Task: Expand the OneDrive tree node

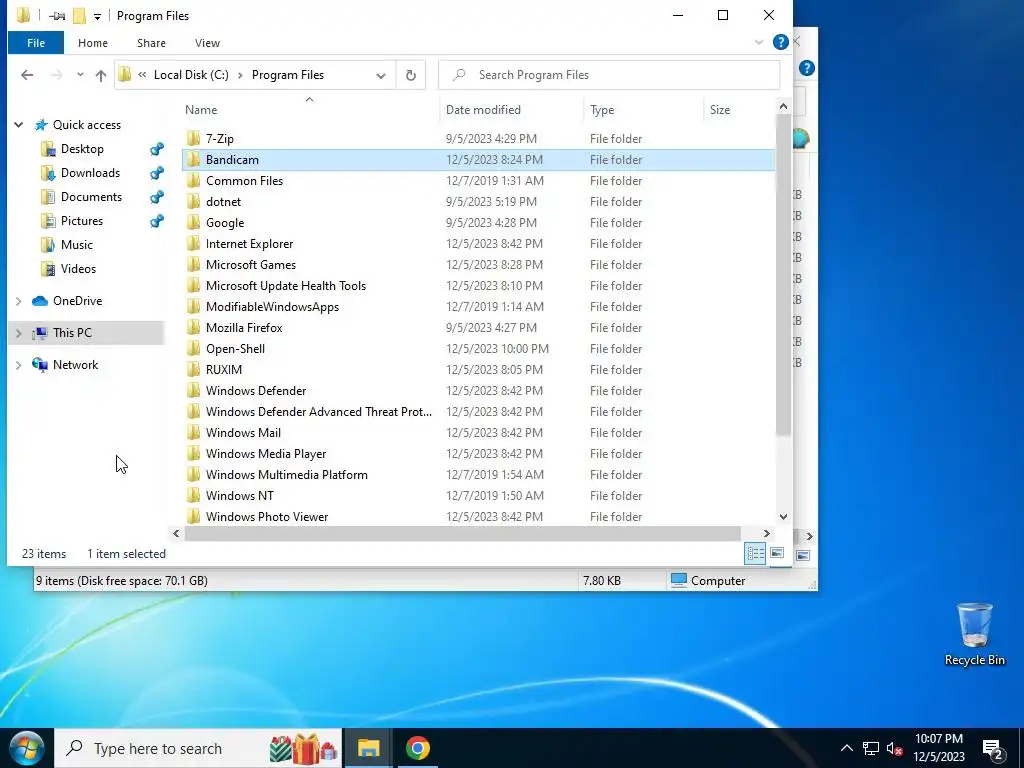Action: [19, 301]
